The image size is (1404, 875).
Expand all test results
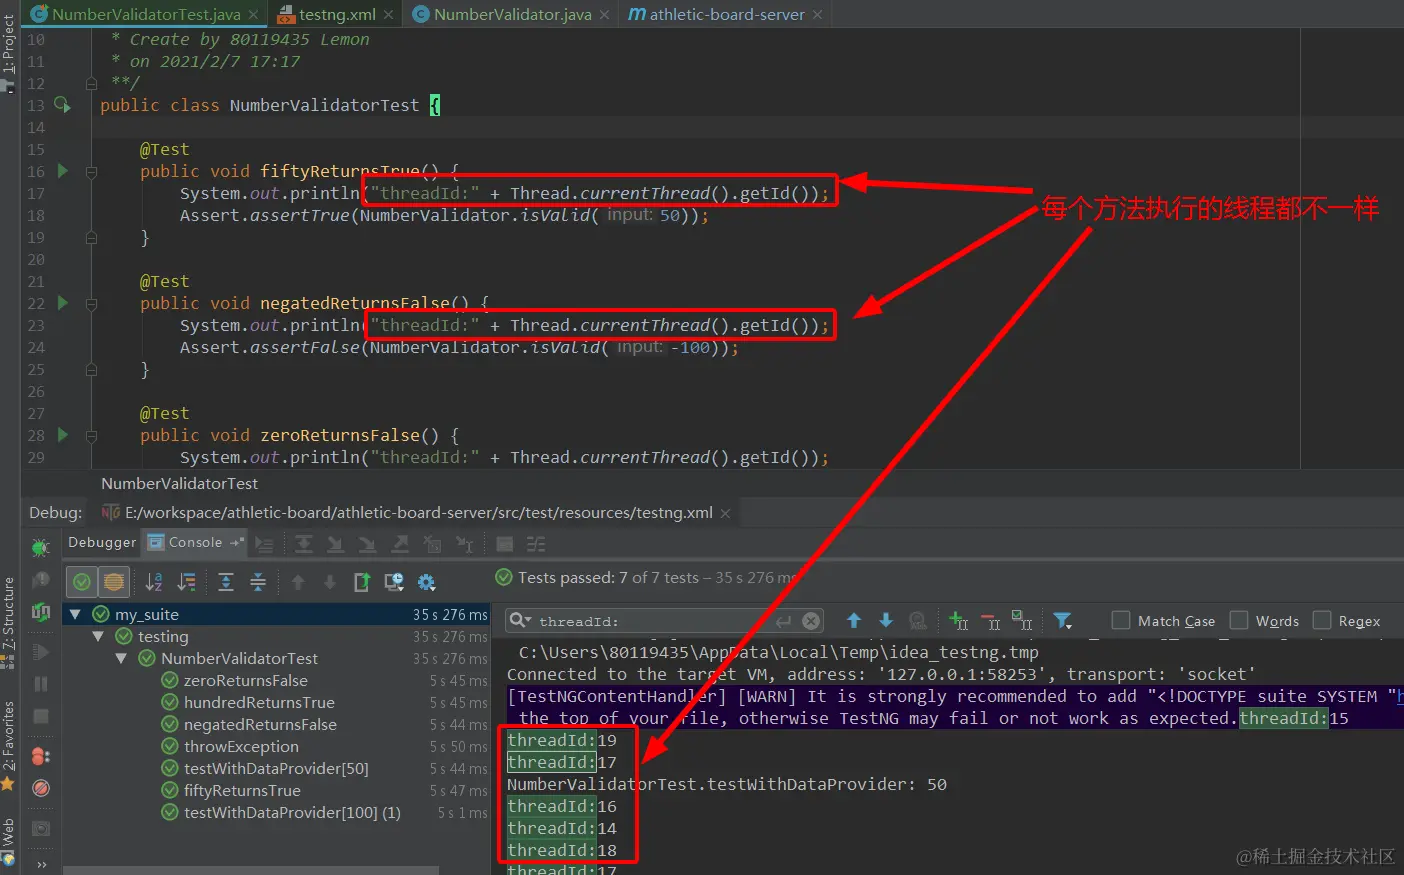(x=226, y=582)
